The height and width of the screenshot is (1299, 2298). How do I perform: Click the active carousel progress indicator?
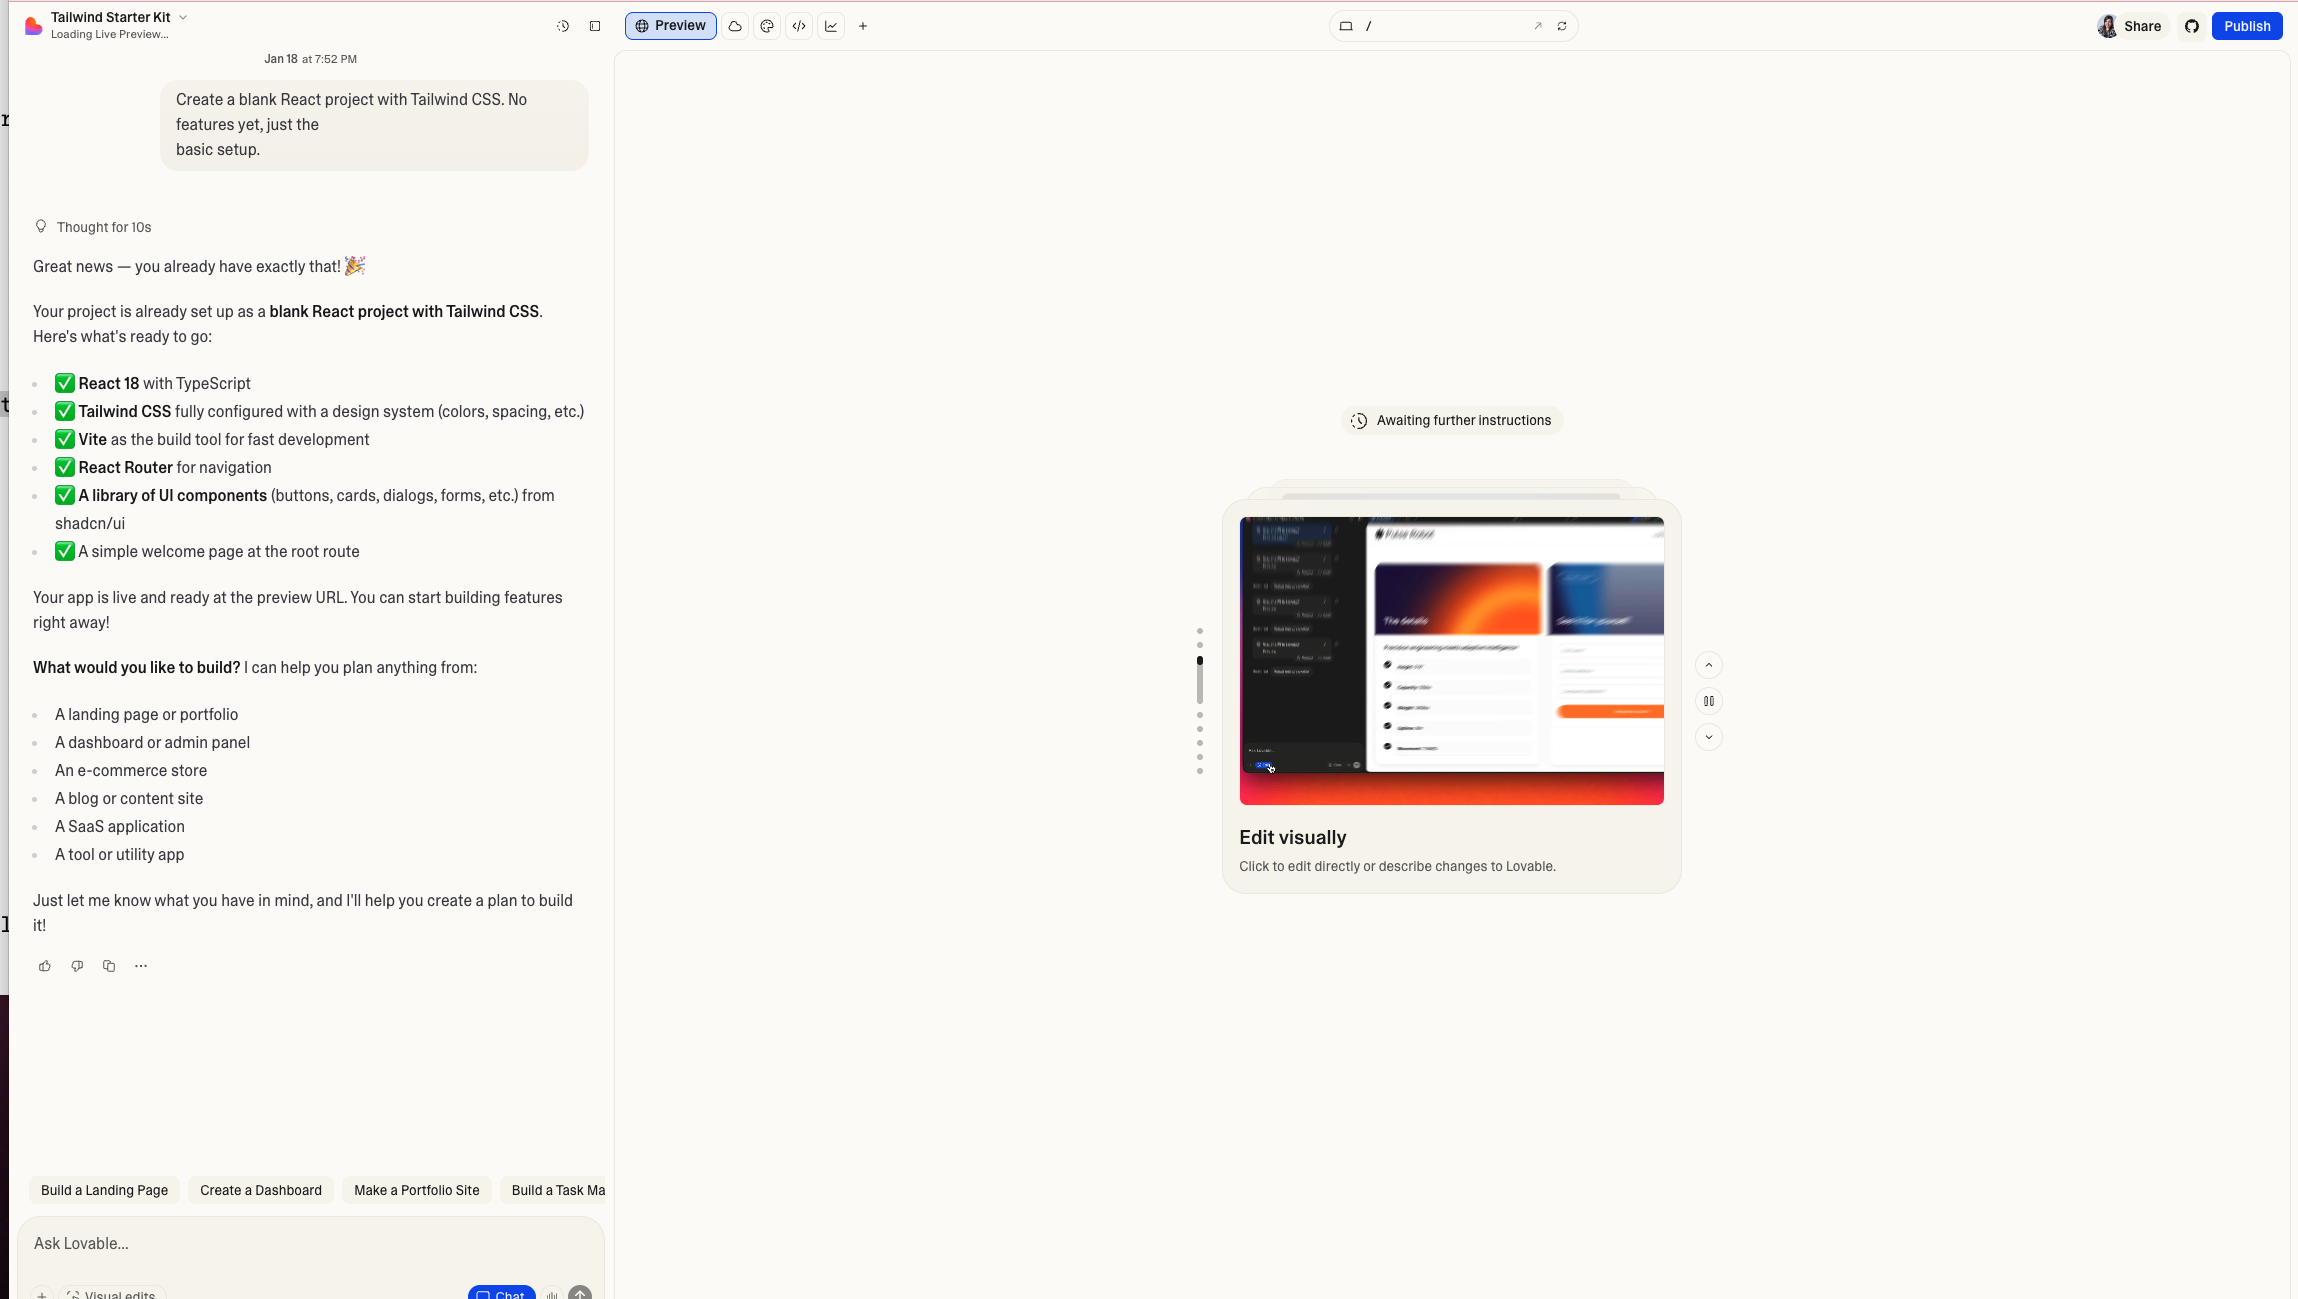1200,680
